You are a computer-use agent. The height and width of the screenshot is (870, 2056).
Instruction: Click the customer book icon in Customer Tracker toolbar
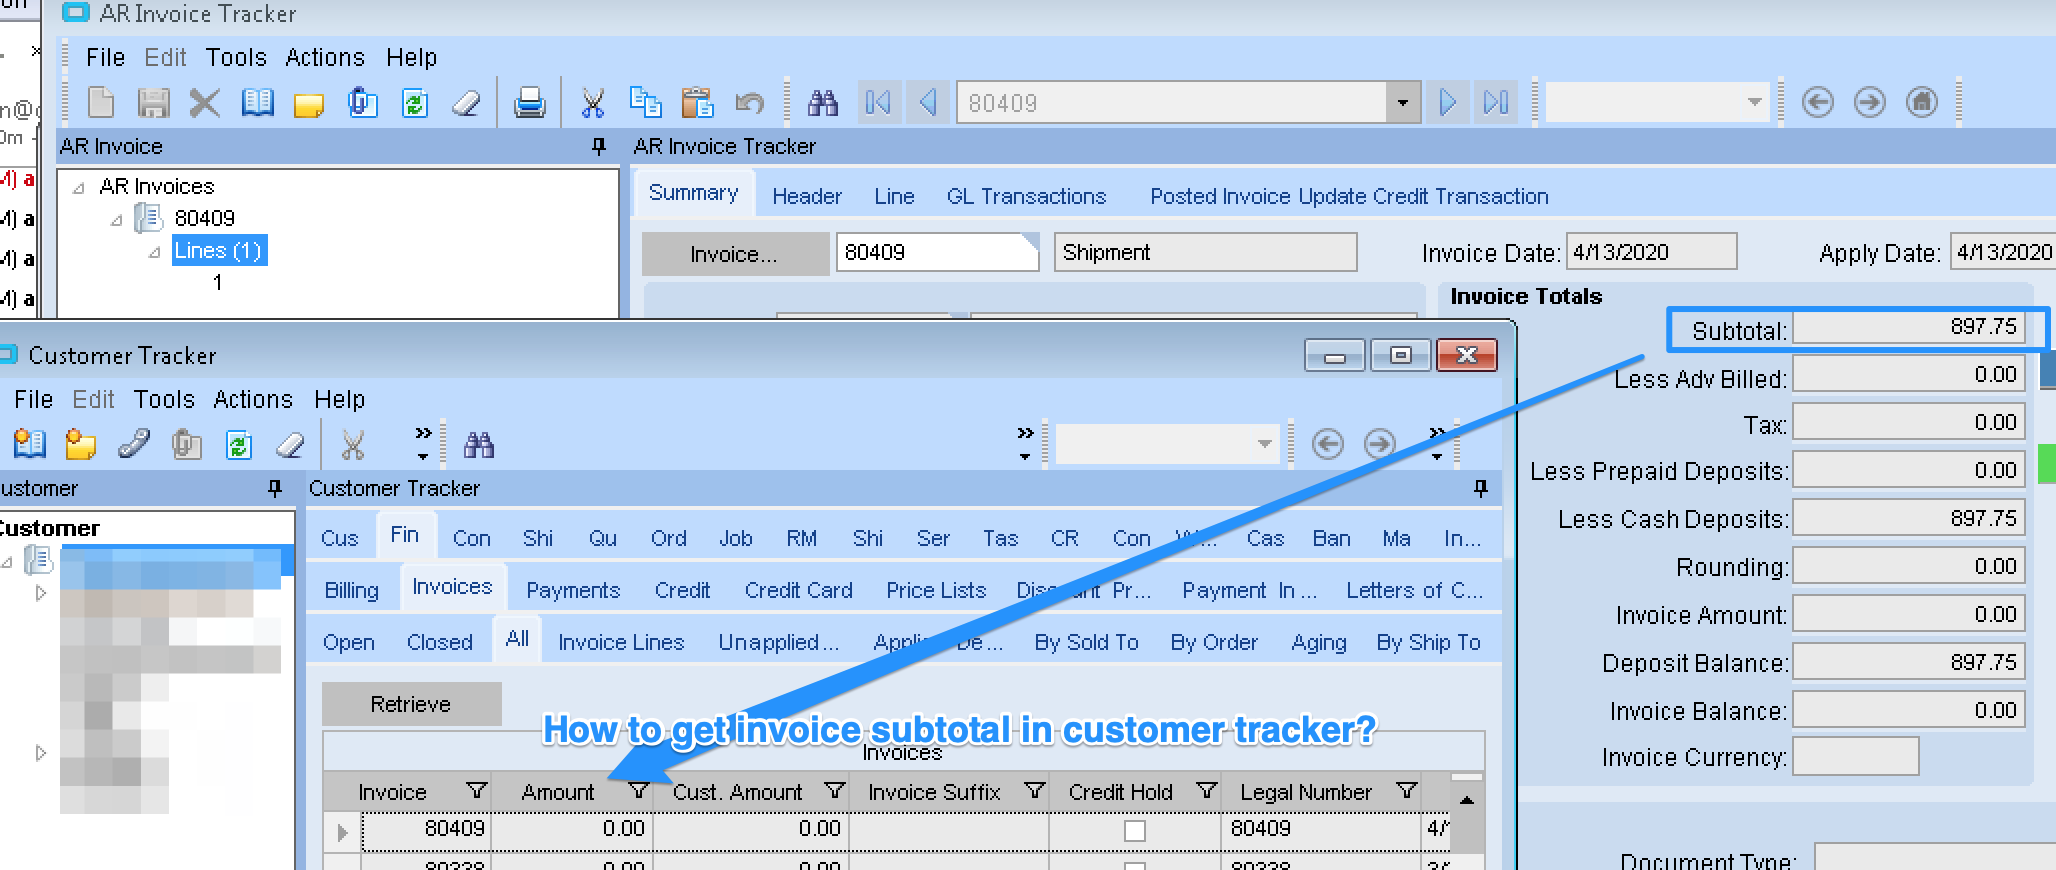click(29, 444)
